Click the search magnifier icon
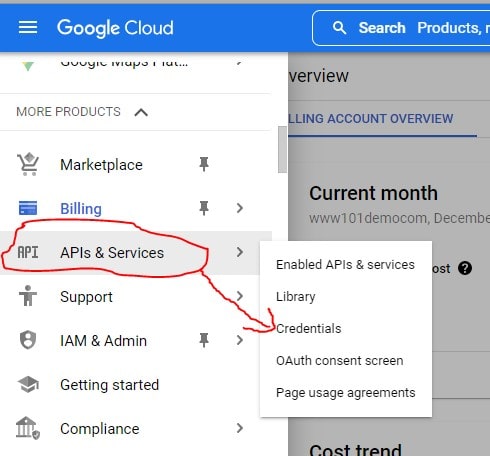This screenshot has height=456, width=490. [339, 28]
